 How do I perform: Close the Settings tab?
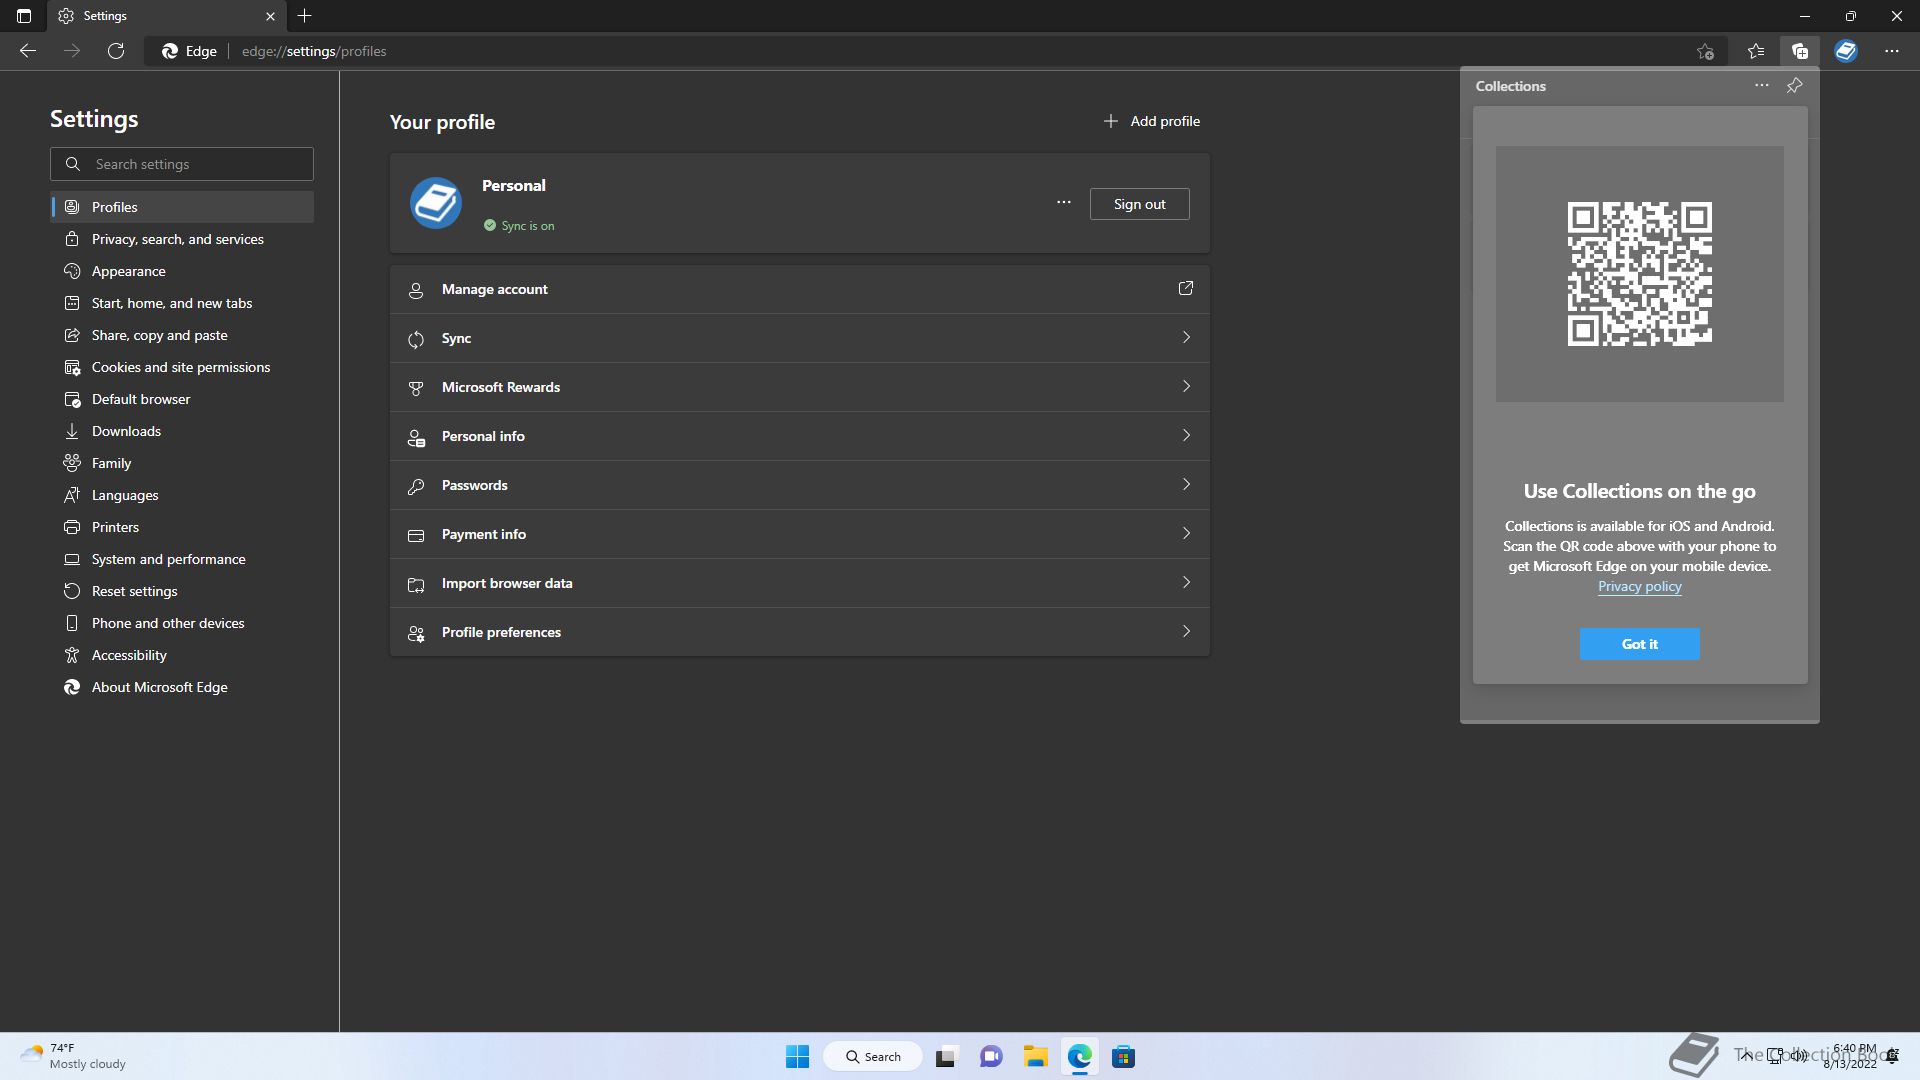(x=270, y=16)
